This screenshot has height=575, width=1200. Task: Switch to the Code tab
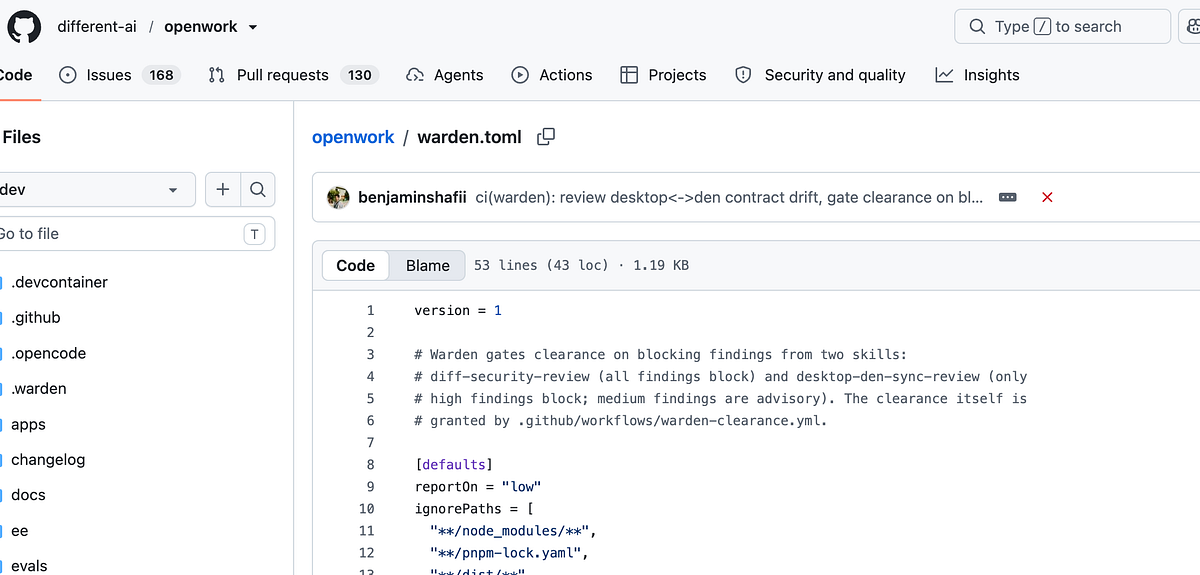[15, 75]
